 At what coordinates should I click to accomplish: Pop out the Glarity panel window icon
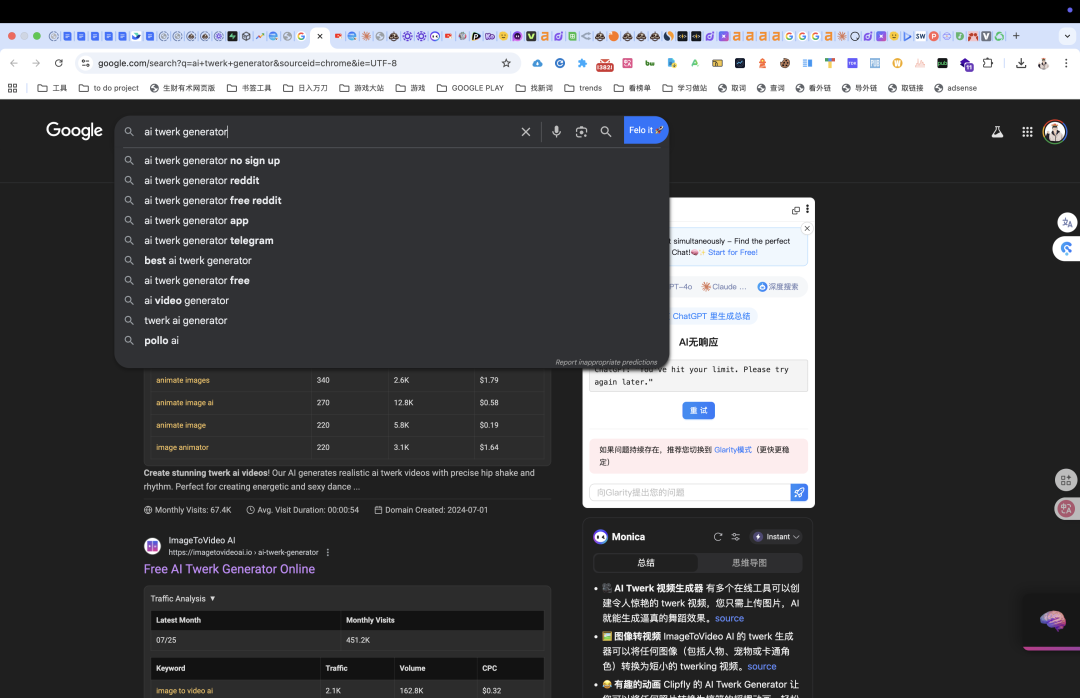coord(796,210)
